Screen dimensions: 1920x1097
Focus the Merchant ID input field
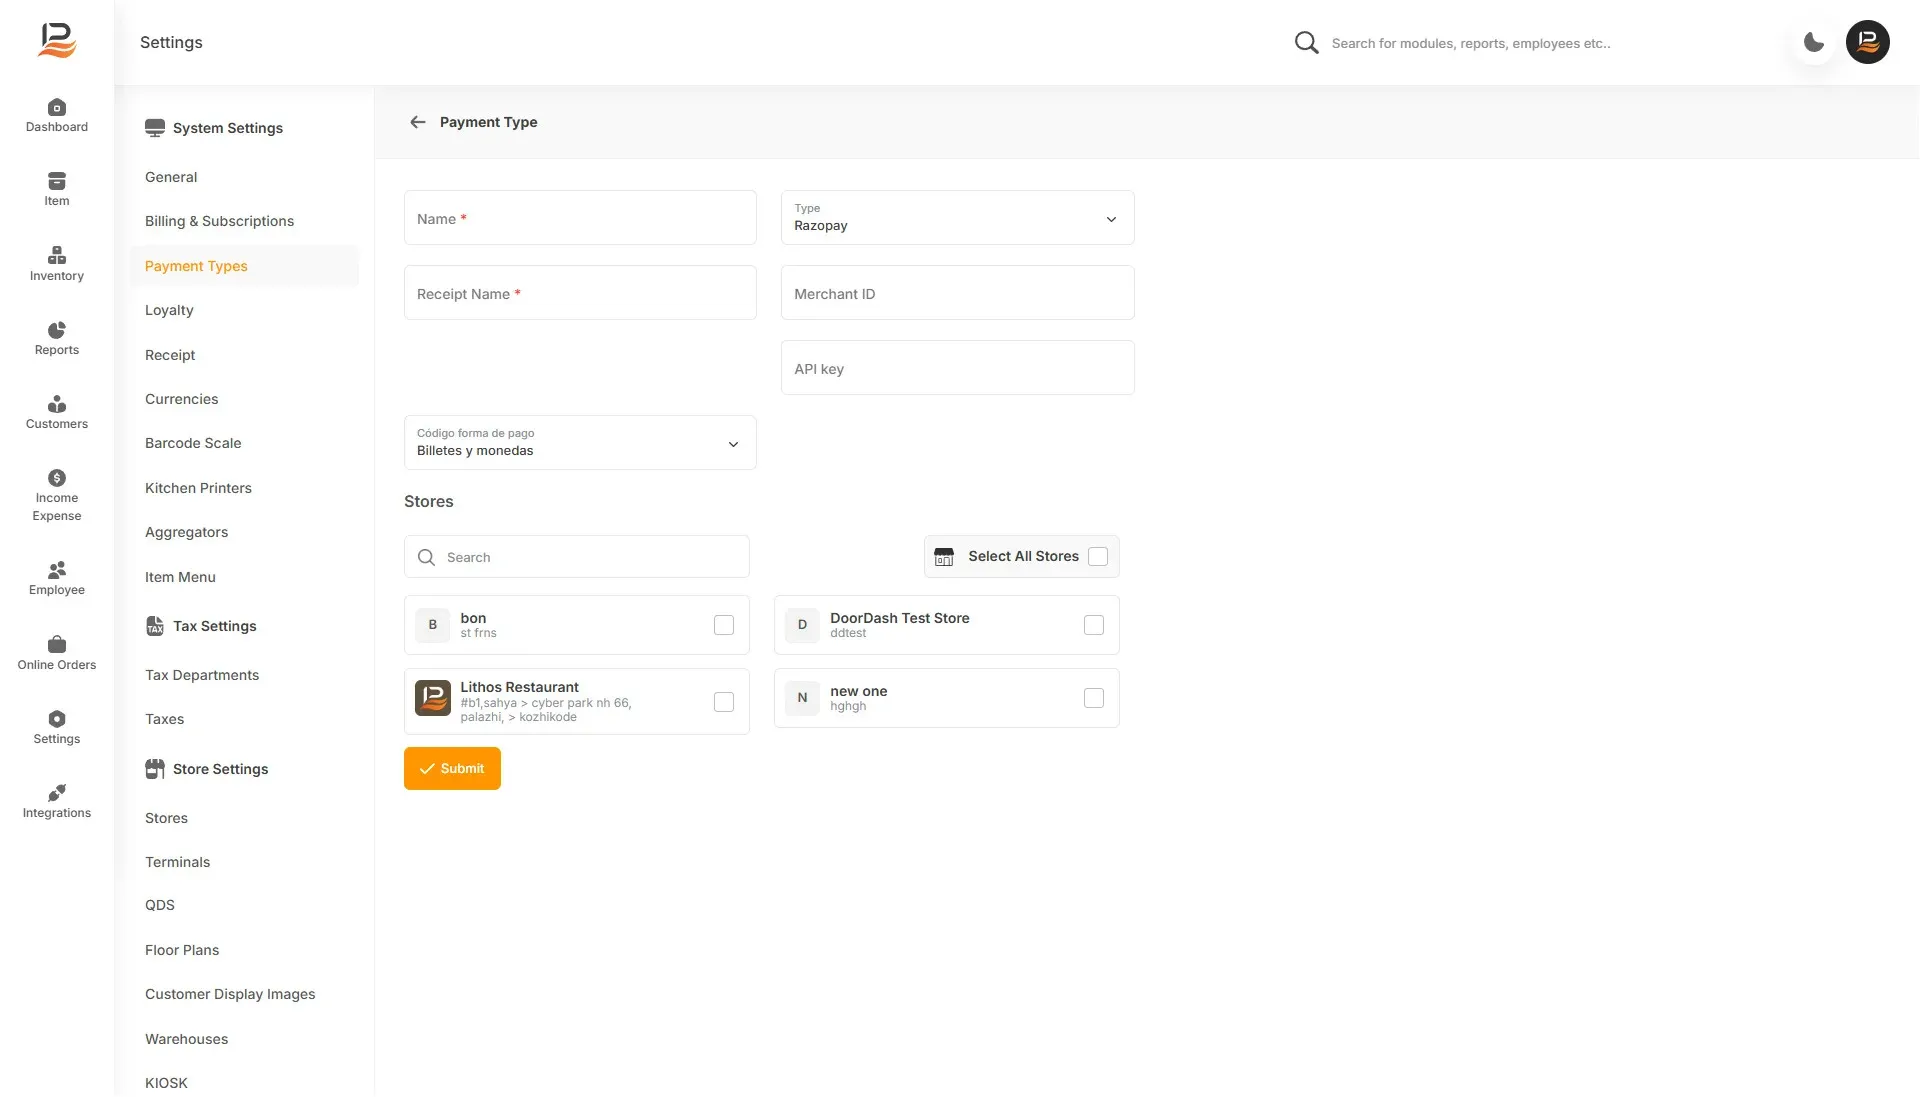point(957,293)
